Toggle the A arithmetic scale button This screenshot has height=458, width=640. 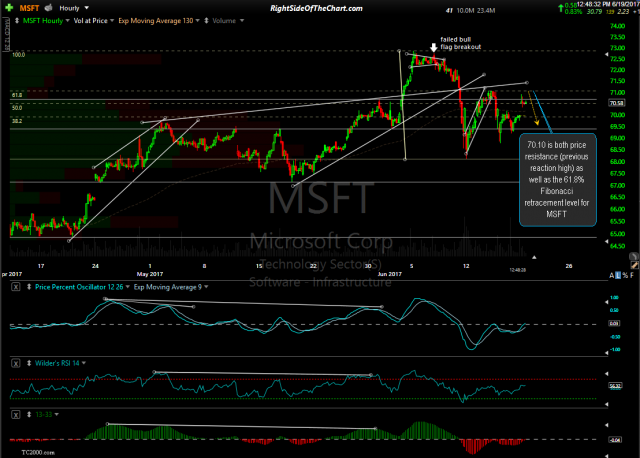(611, 276)
